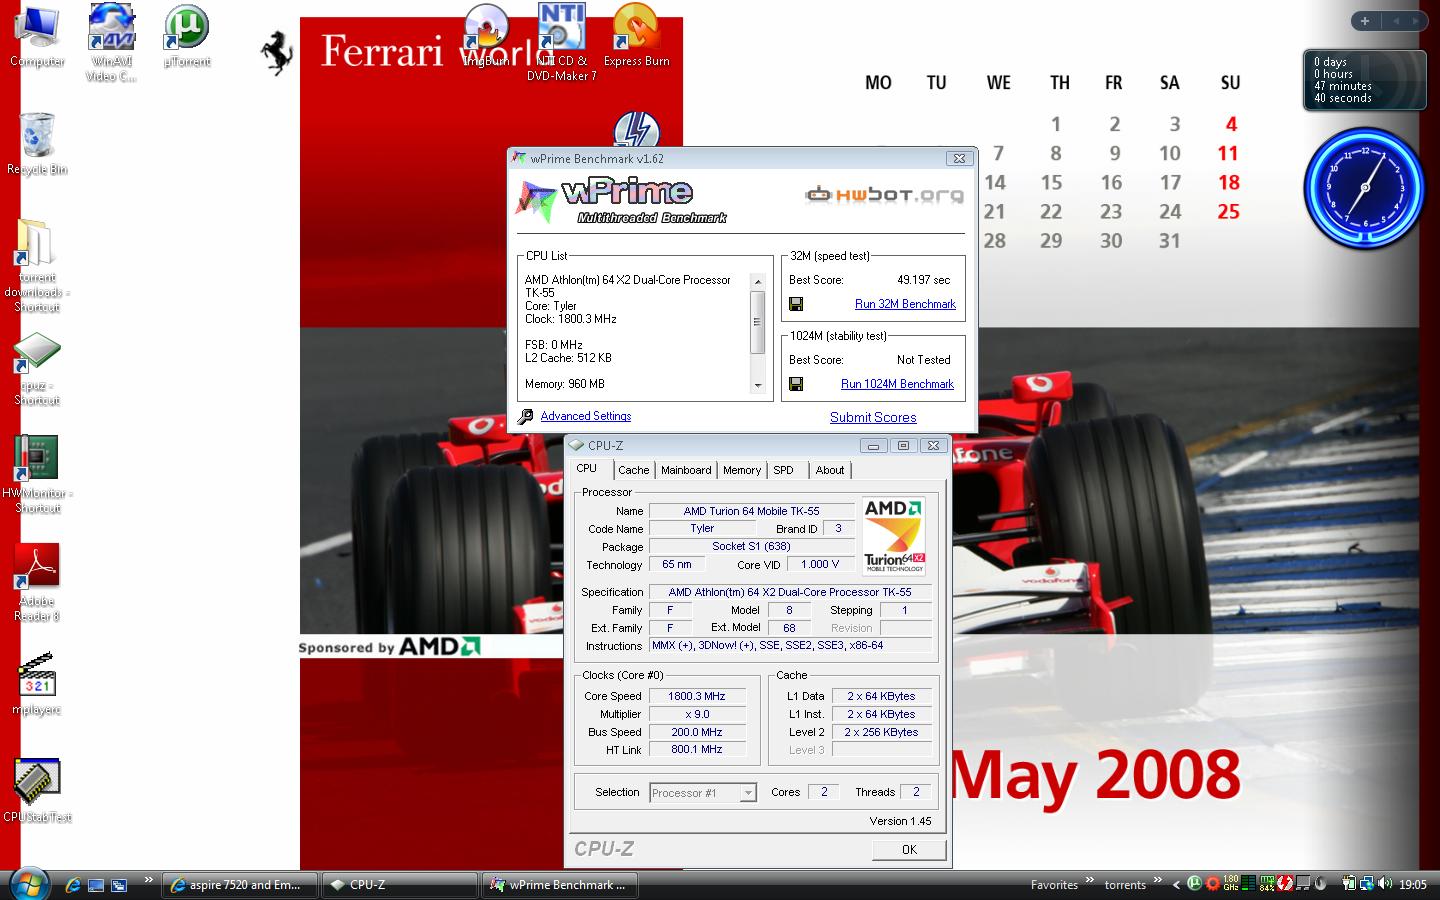Open the Recycle Bin

[37, 143]
